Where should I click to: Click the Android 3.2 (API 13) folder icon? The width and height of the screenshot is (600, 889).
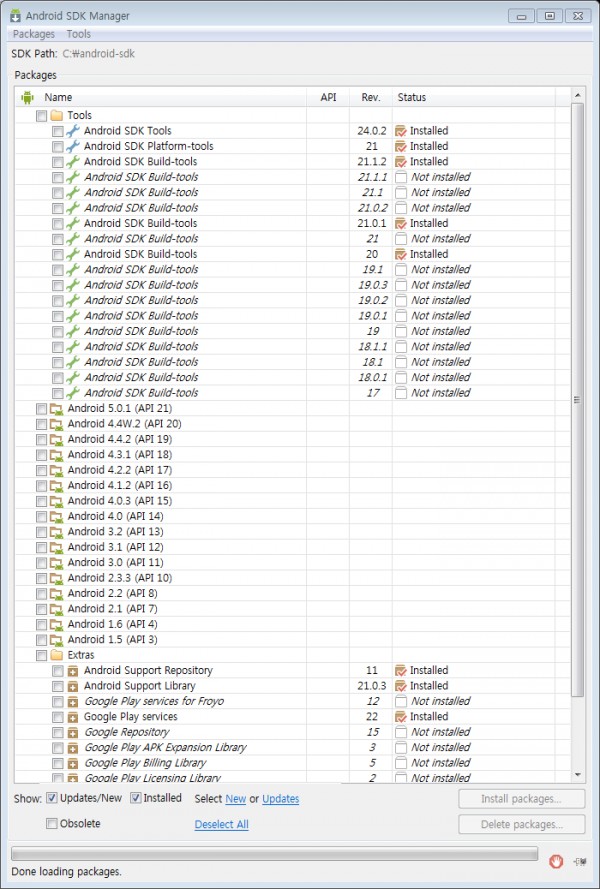pyautogui.click(x=56, y=532)
